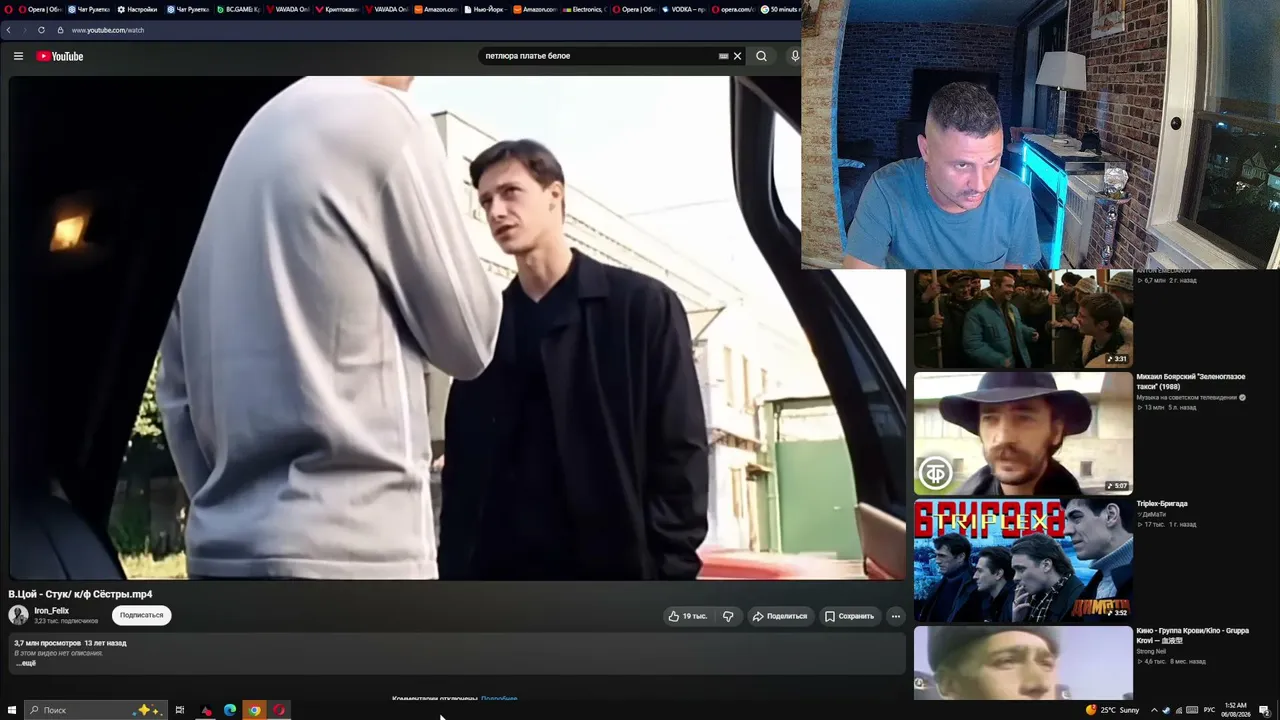Viewport: 1280px width, 720px height.
Task: Start voice search with the microphone
Action: point(795,56)
